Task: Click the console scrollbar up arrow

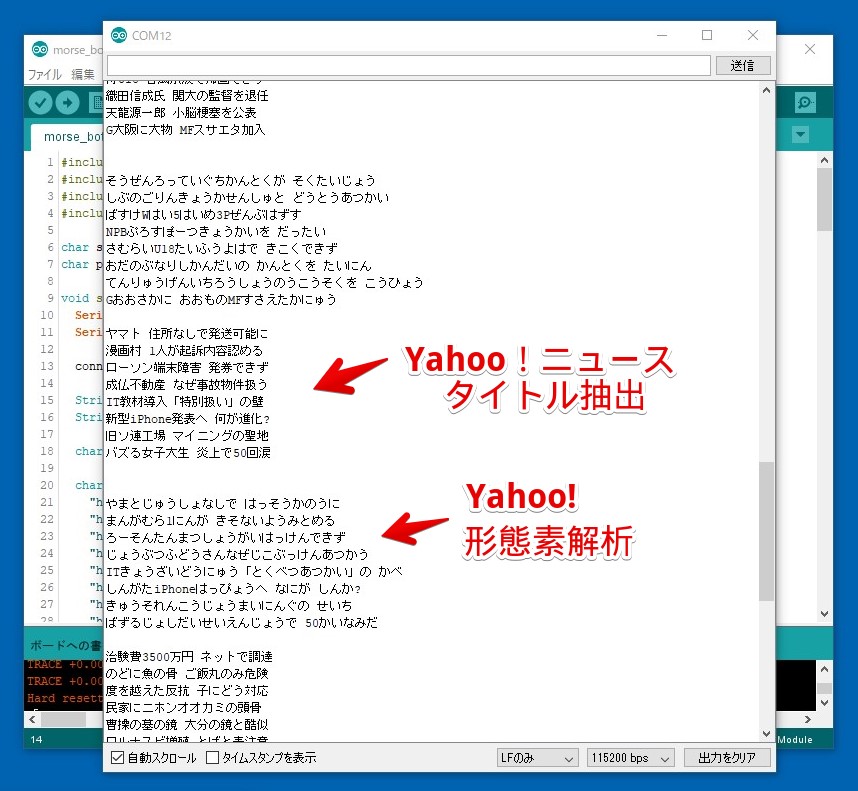Action: [824, 669]
